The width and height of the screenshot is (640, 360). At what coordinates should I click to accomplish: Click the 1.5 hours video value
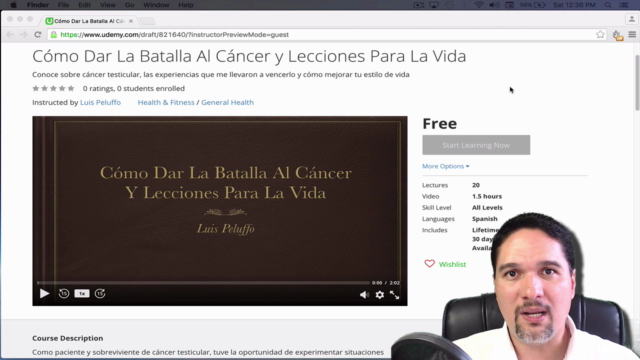487,196
